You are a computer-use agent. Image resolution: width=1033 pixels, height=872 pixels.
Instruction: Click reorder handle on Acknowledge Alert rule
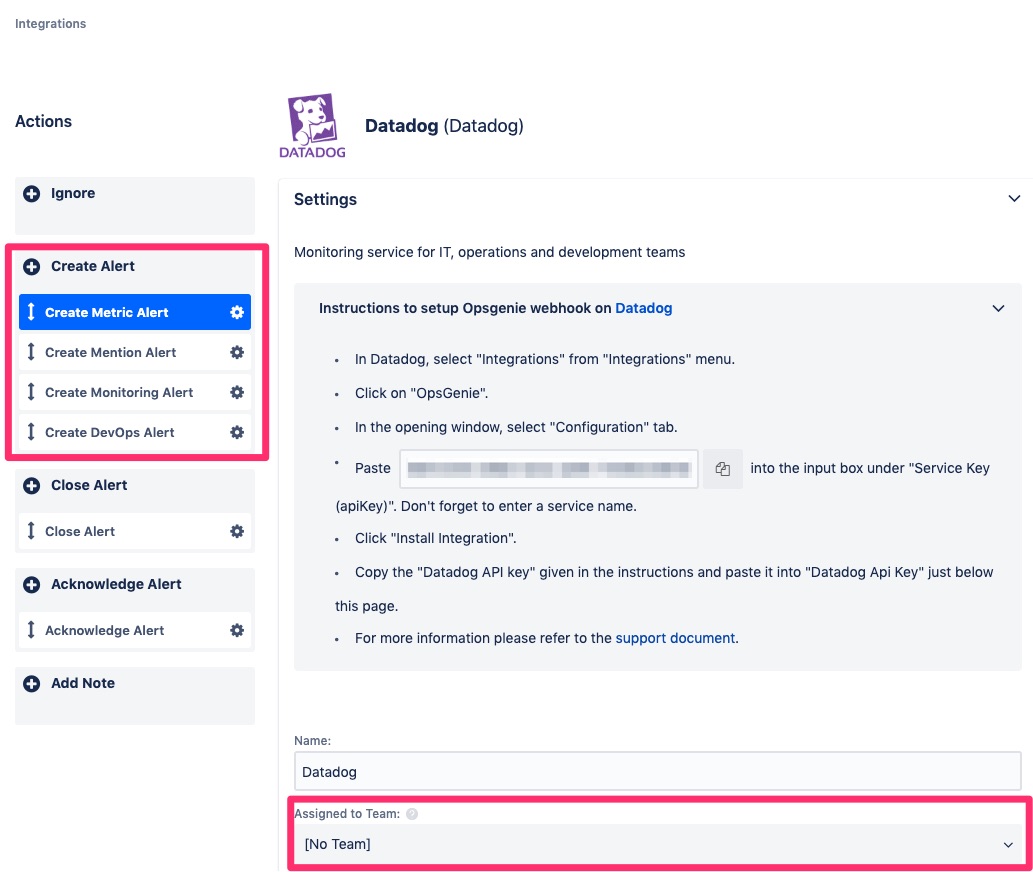tap(31, 630)
